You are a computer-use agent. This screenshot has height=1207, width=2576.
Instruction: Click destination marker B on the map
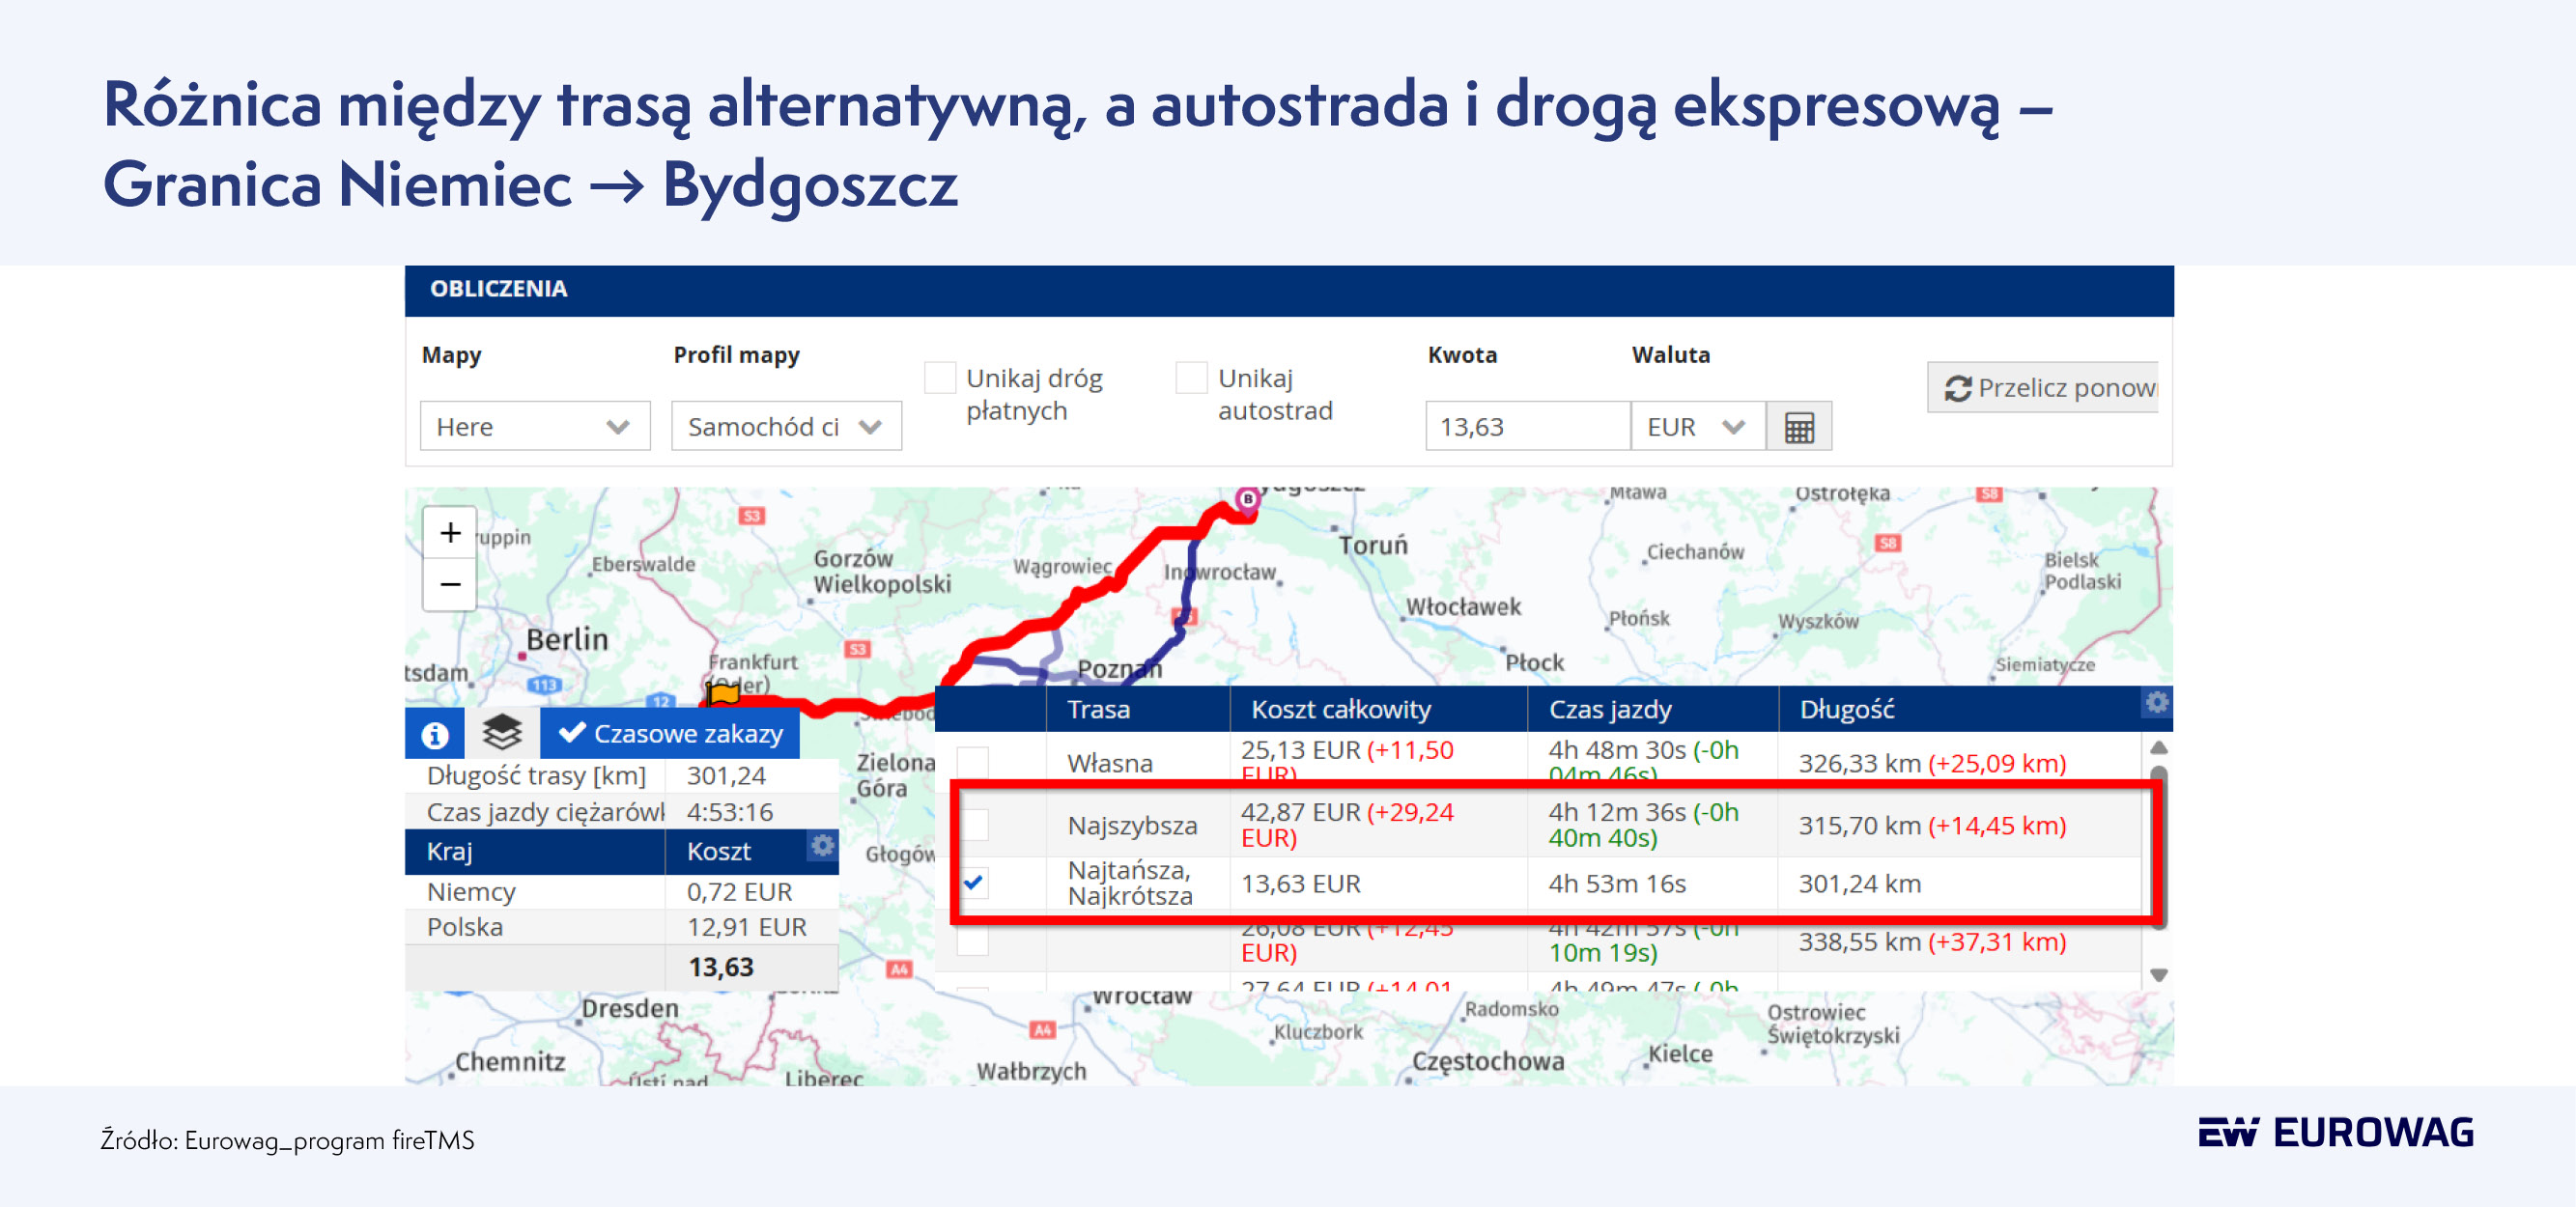tap(1247, 498)
